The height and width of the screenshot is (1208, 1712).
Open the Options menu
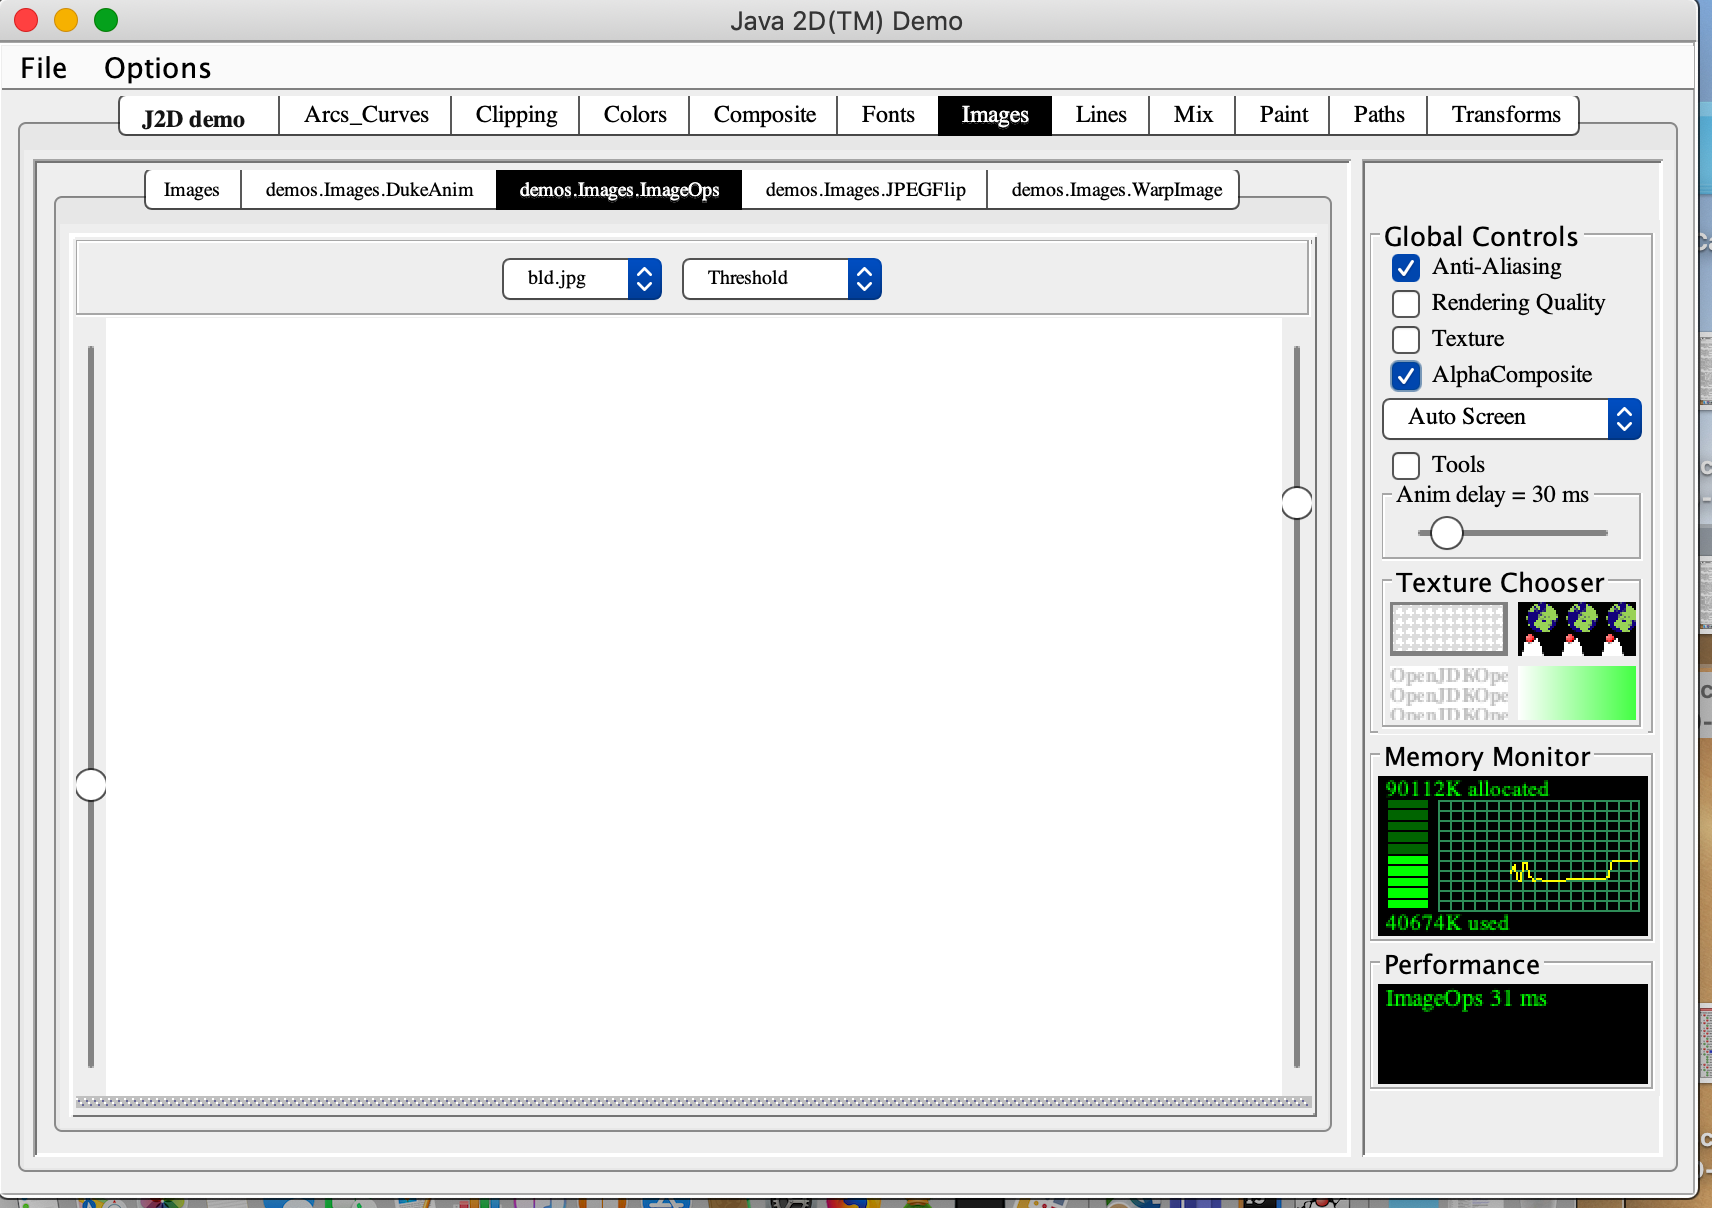157,68
